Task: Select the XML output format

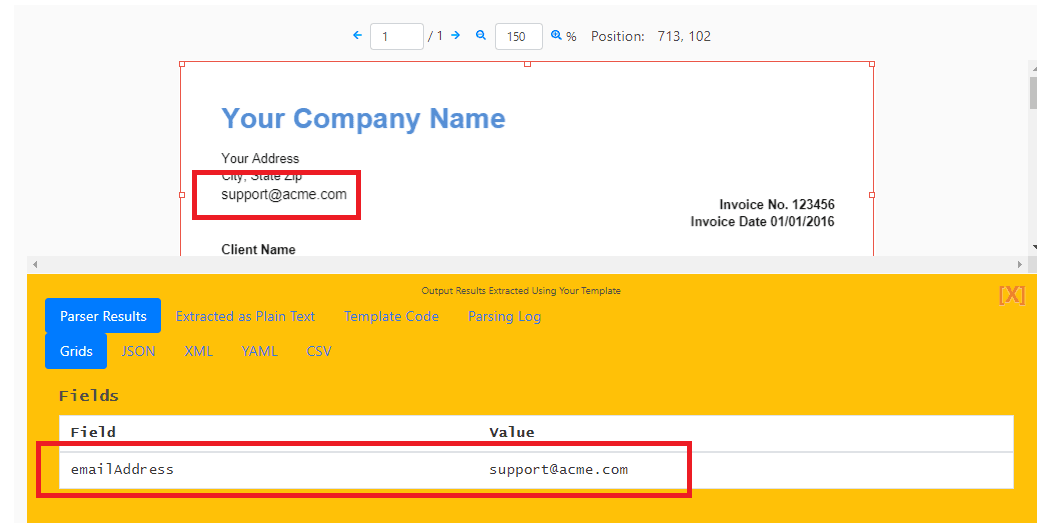Action: pyautogui.click(x=198, y=351)
